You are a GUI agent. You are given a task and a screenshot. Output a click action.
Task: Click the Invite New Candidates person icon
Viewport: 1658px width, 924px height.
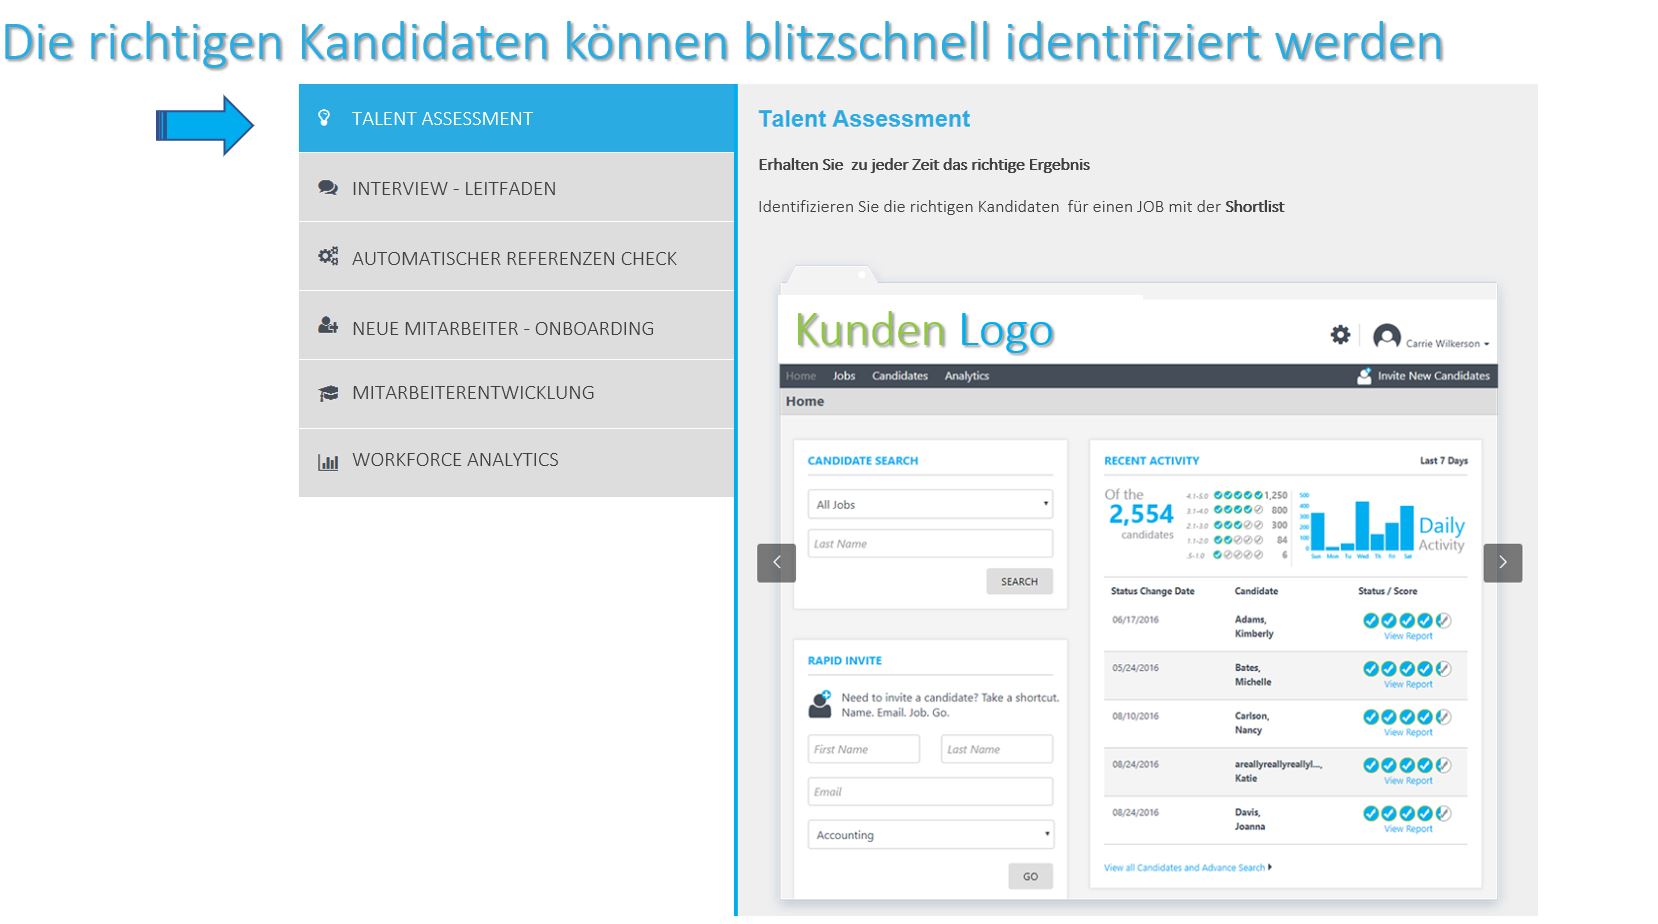pos(1364,376)
